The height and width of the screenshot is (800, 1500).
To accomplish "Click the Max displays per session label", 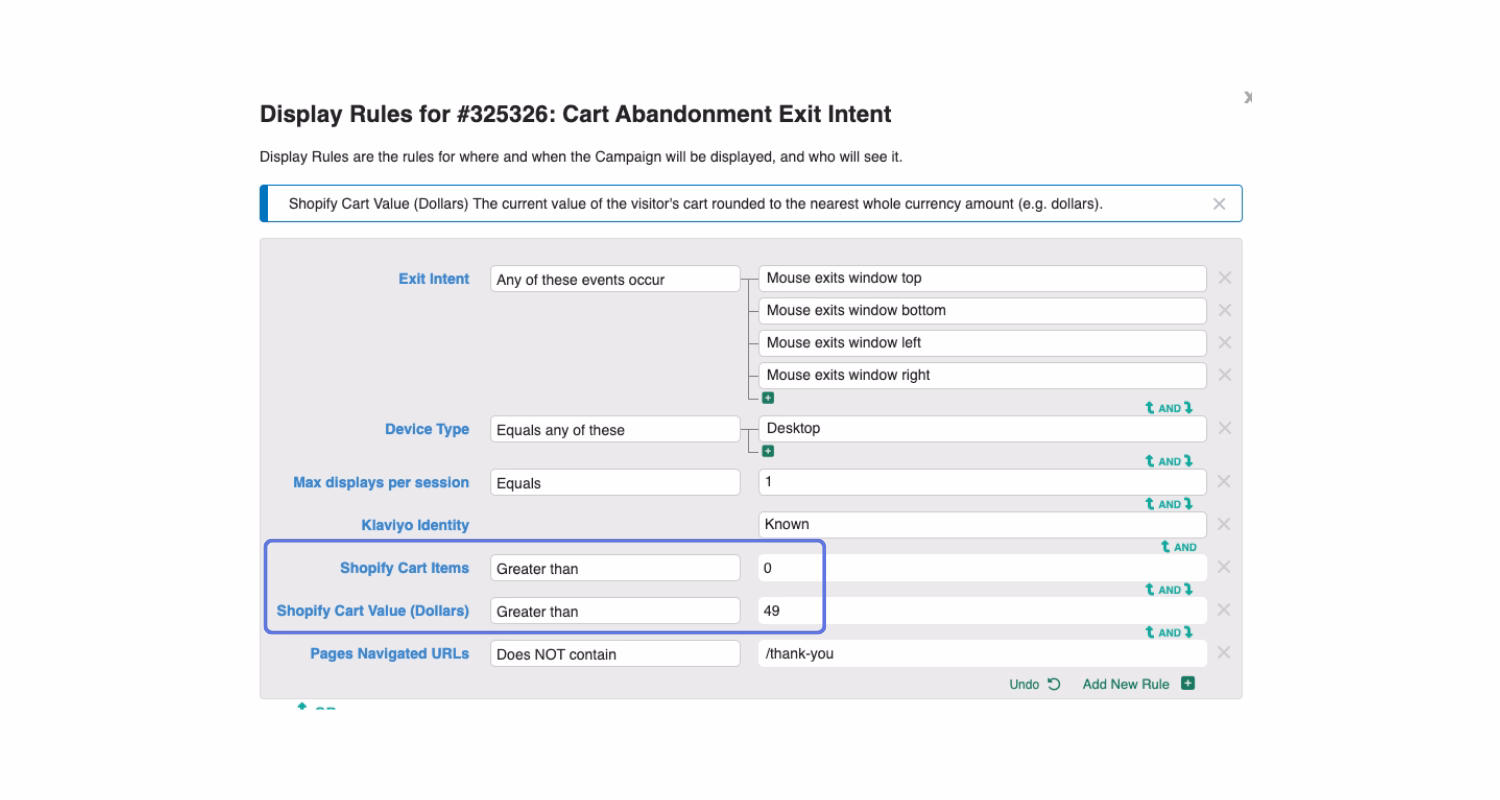I will (381, 482).
